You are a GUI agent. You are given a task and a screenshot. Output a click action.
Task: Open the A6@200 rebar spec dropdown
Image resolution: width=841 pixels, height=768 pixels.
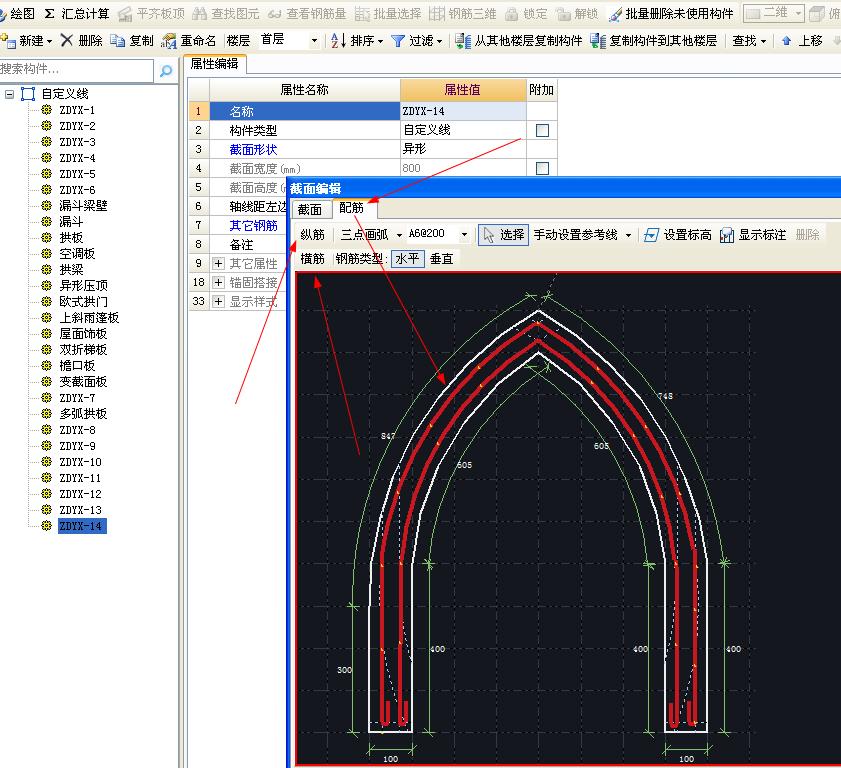pos(464,234)
